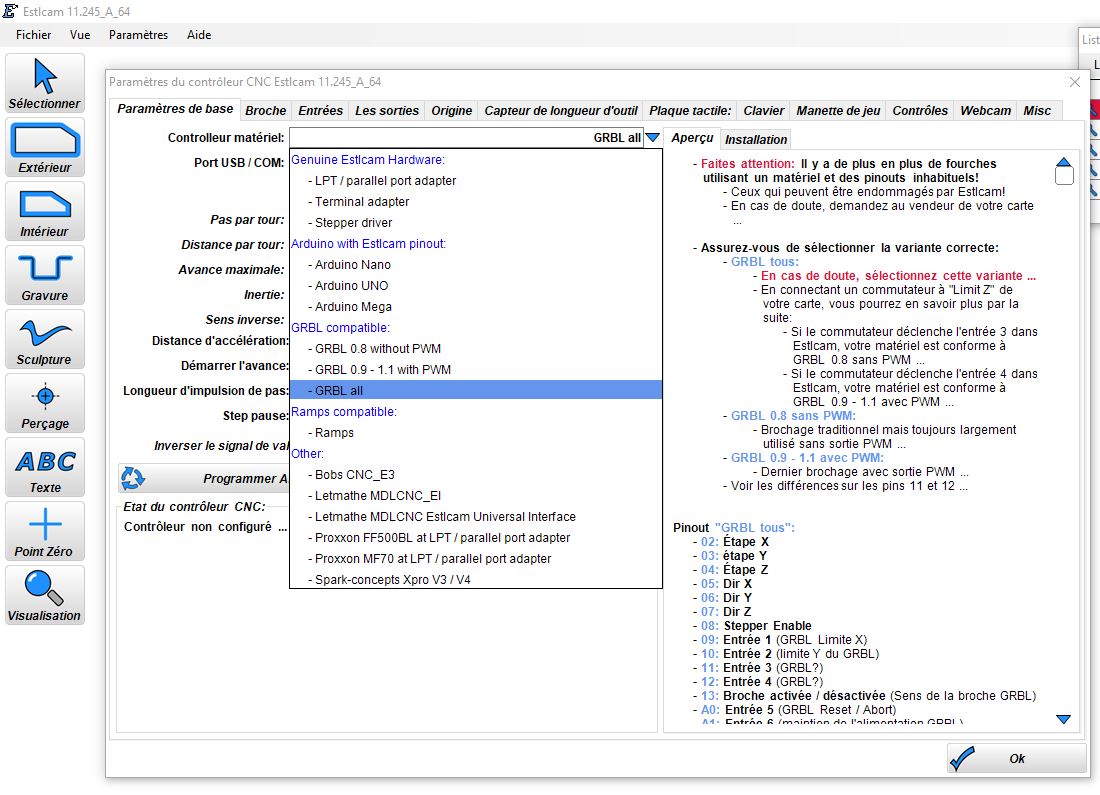Choose the Perçage drilling tool
Image resolution: width=1100 pixels, height=795 pixels.
pos(45,404)
